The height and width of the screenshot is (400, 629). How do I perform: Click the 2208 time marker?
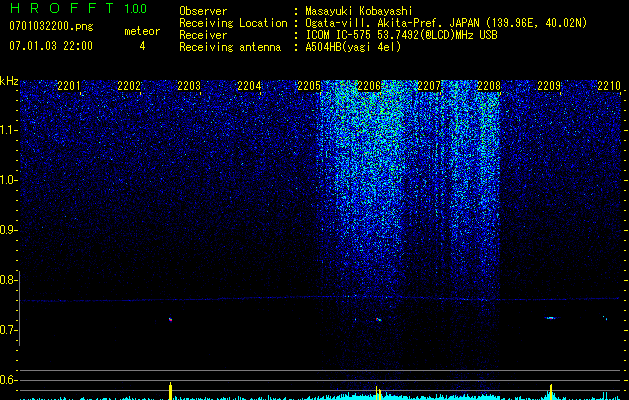click(x=489, y=86)
